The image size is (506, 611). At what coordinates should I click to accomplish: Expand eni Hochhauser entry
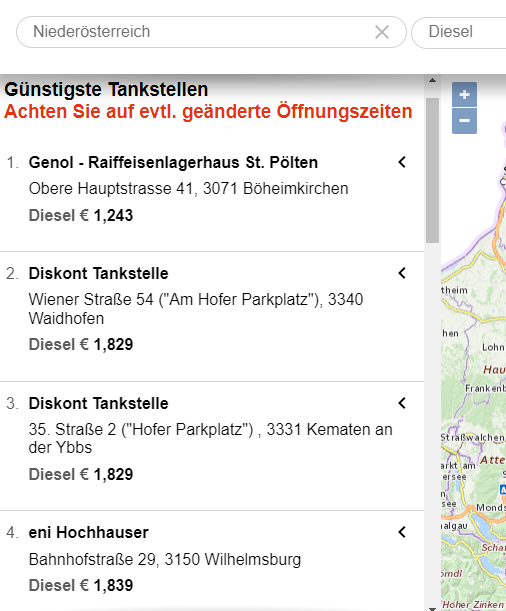(402, 532)
